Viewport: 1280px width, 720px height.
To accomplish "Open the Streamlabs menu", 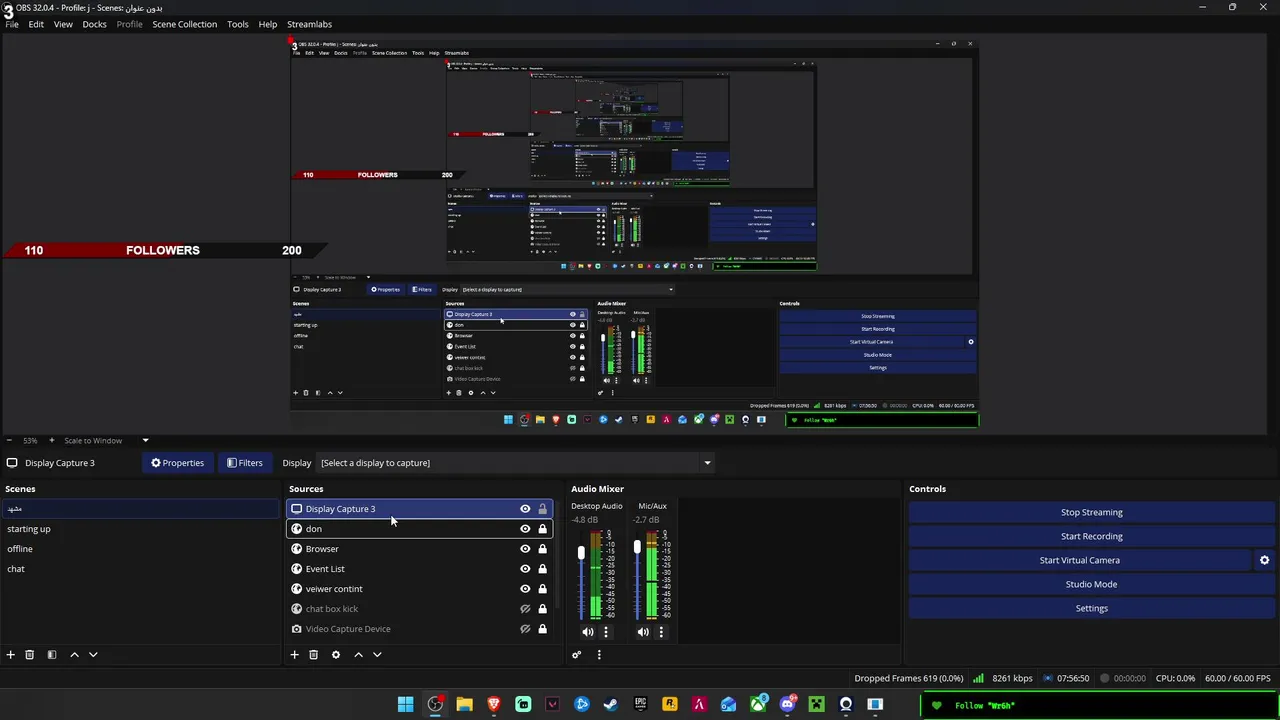I will (x=309, y=24).
